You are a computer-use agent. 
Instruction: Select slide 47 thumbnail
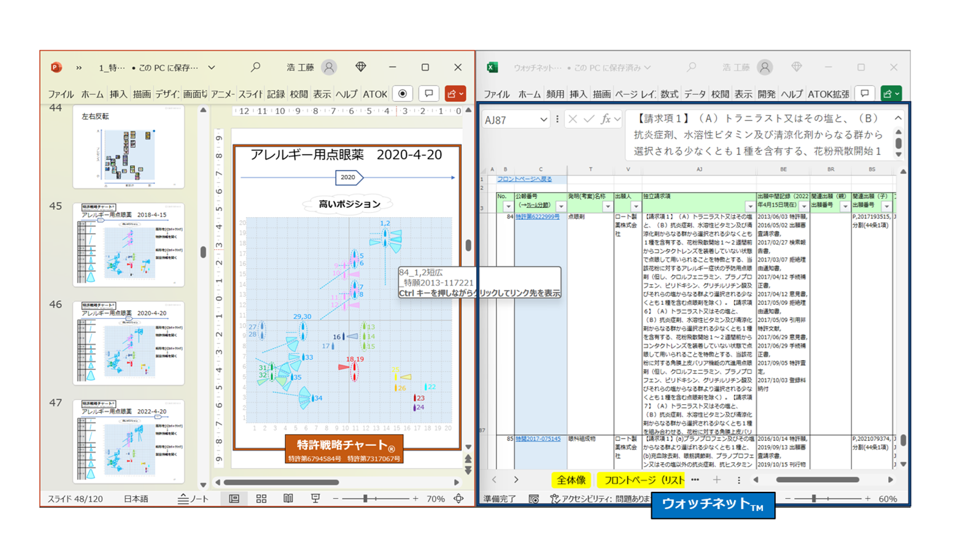129,441
